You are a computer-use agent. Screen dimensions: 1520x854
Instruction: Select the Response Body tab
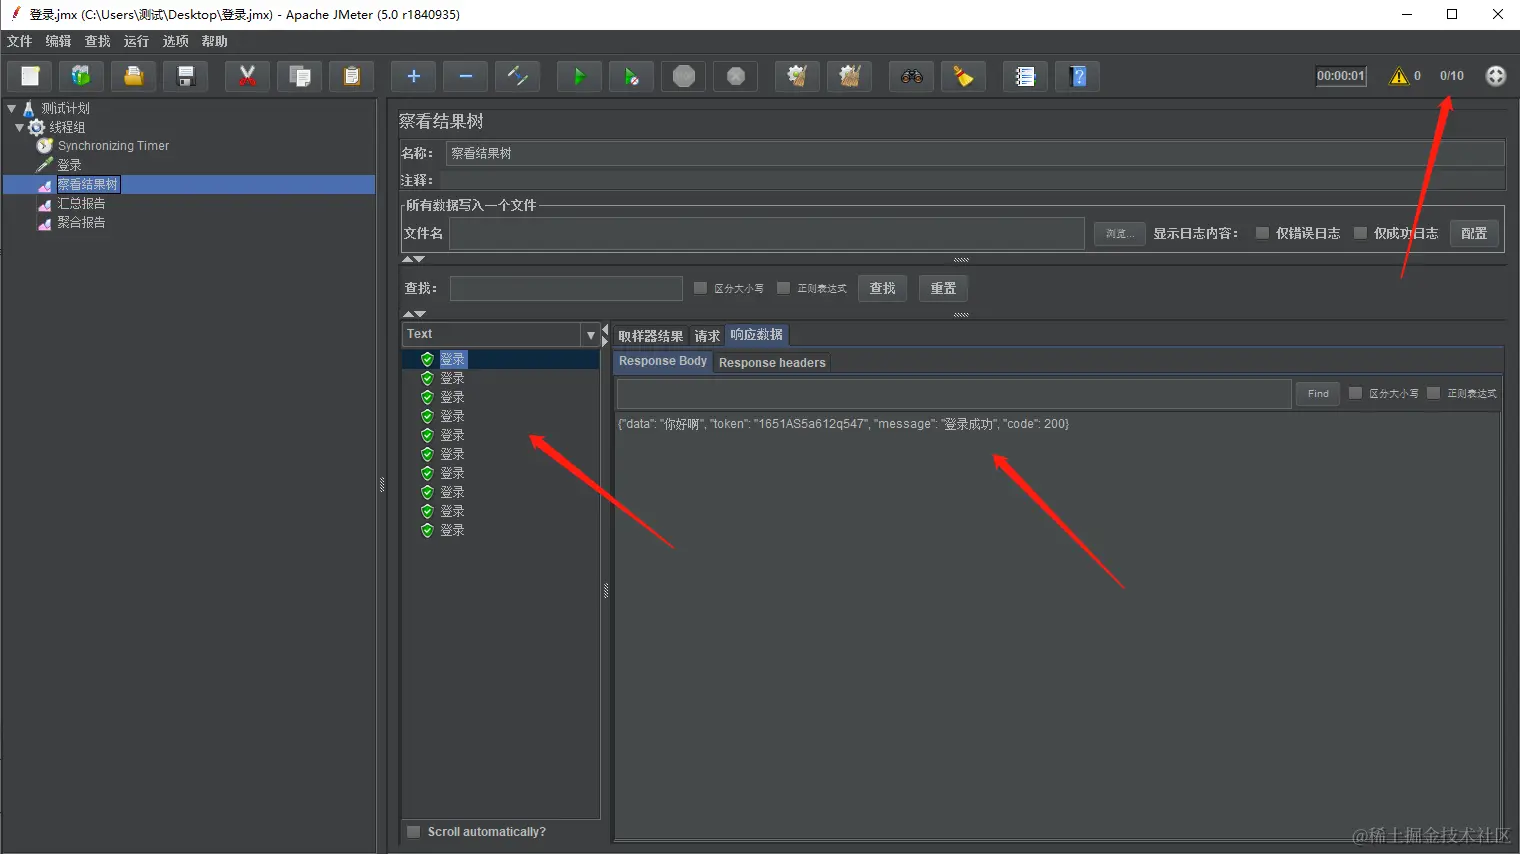click(x=663, y=361)
